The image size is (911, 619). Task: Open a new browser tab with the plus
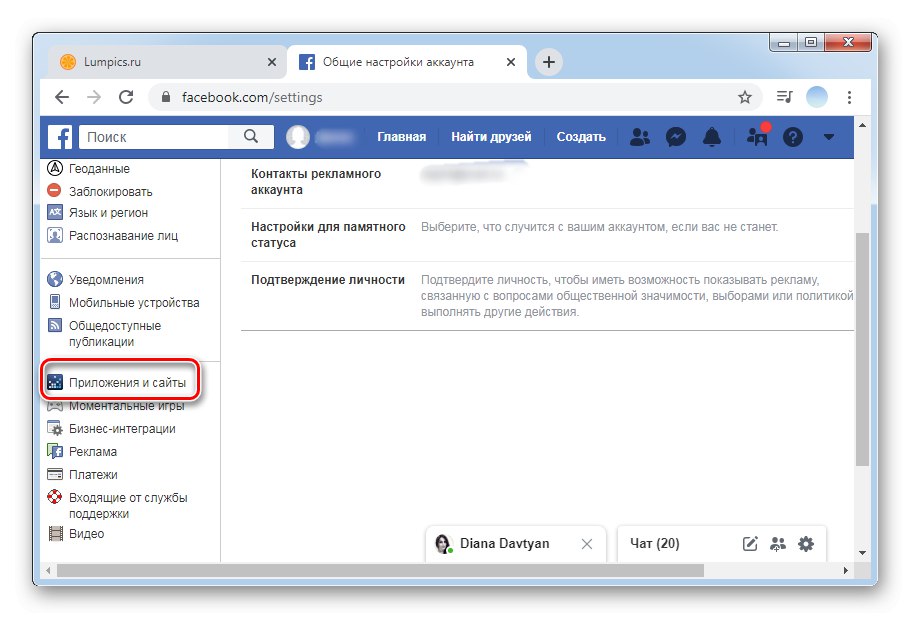click(x=548, y=61)
